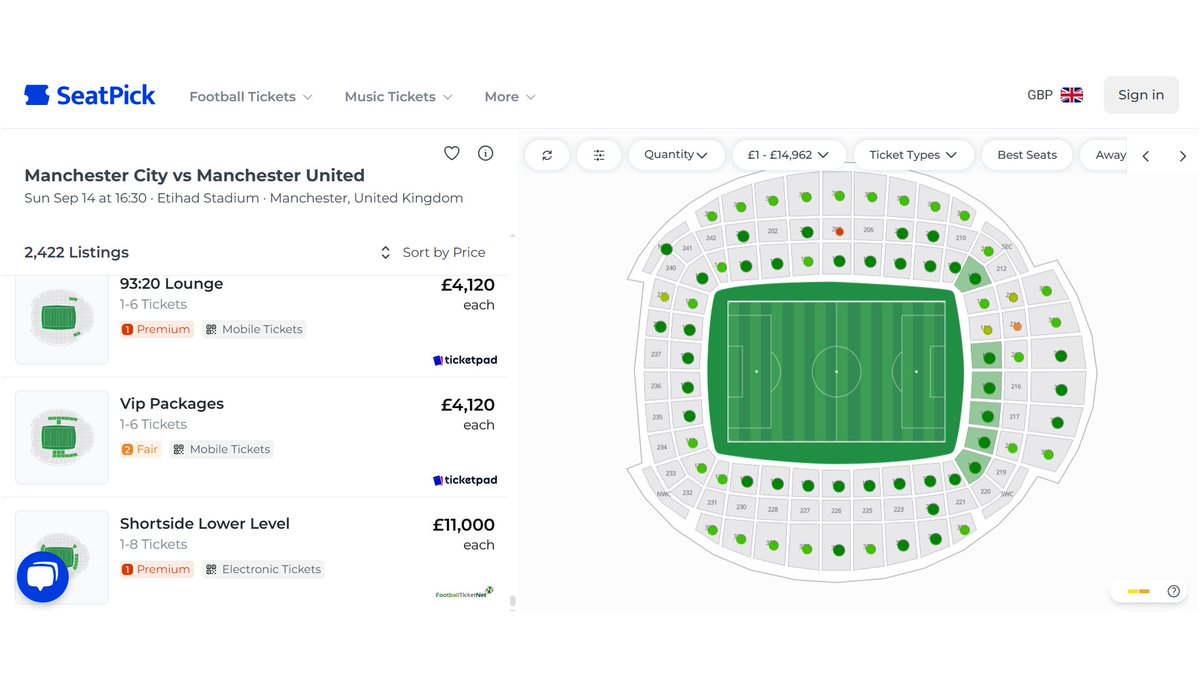Select the Shortside Lower Level listing thumbnail
The image size is (1200, 675).
click(62, 557)
